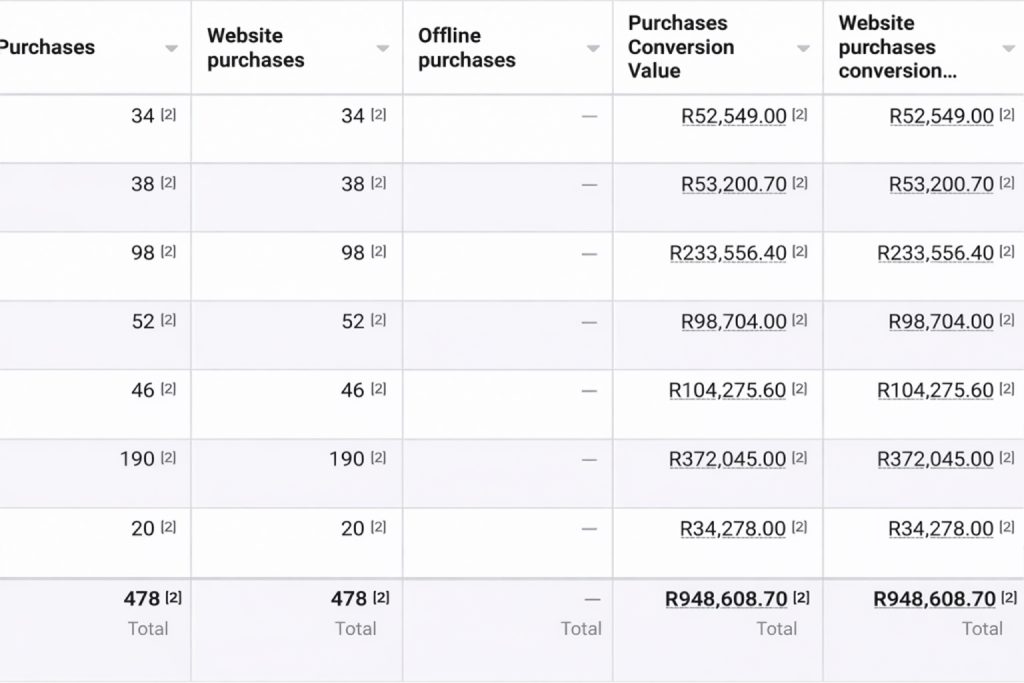Open the R52,549.00 purchases conversion value
The width and height of the screenshot is (1024, 683).
(x=733, y=116)
